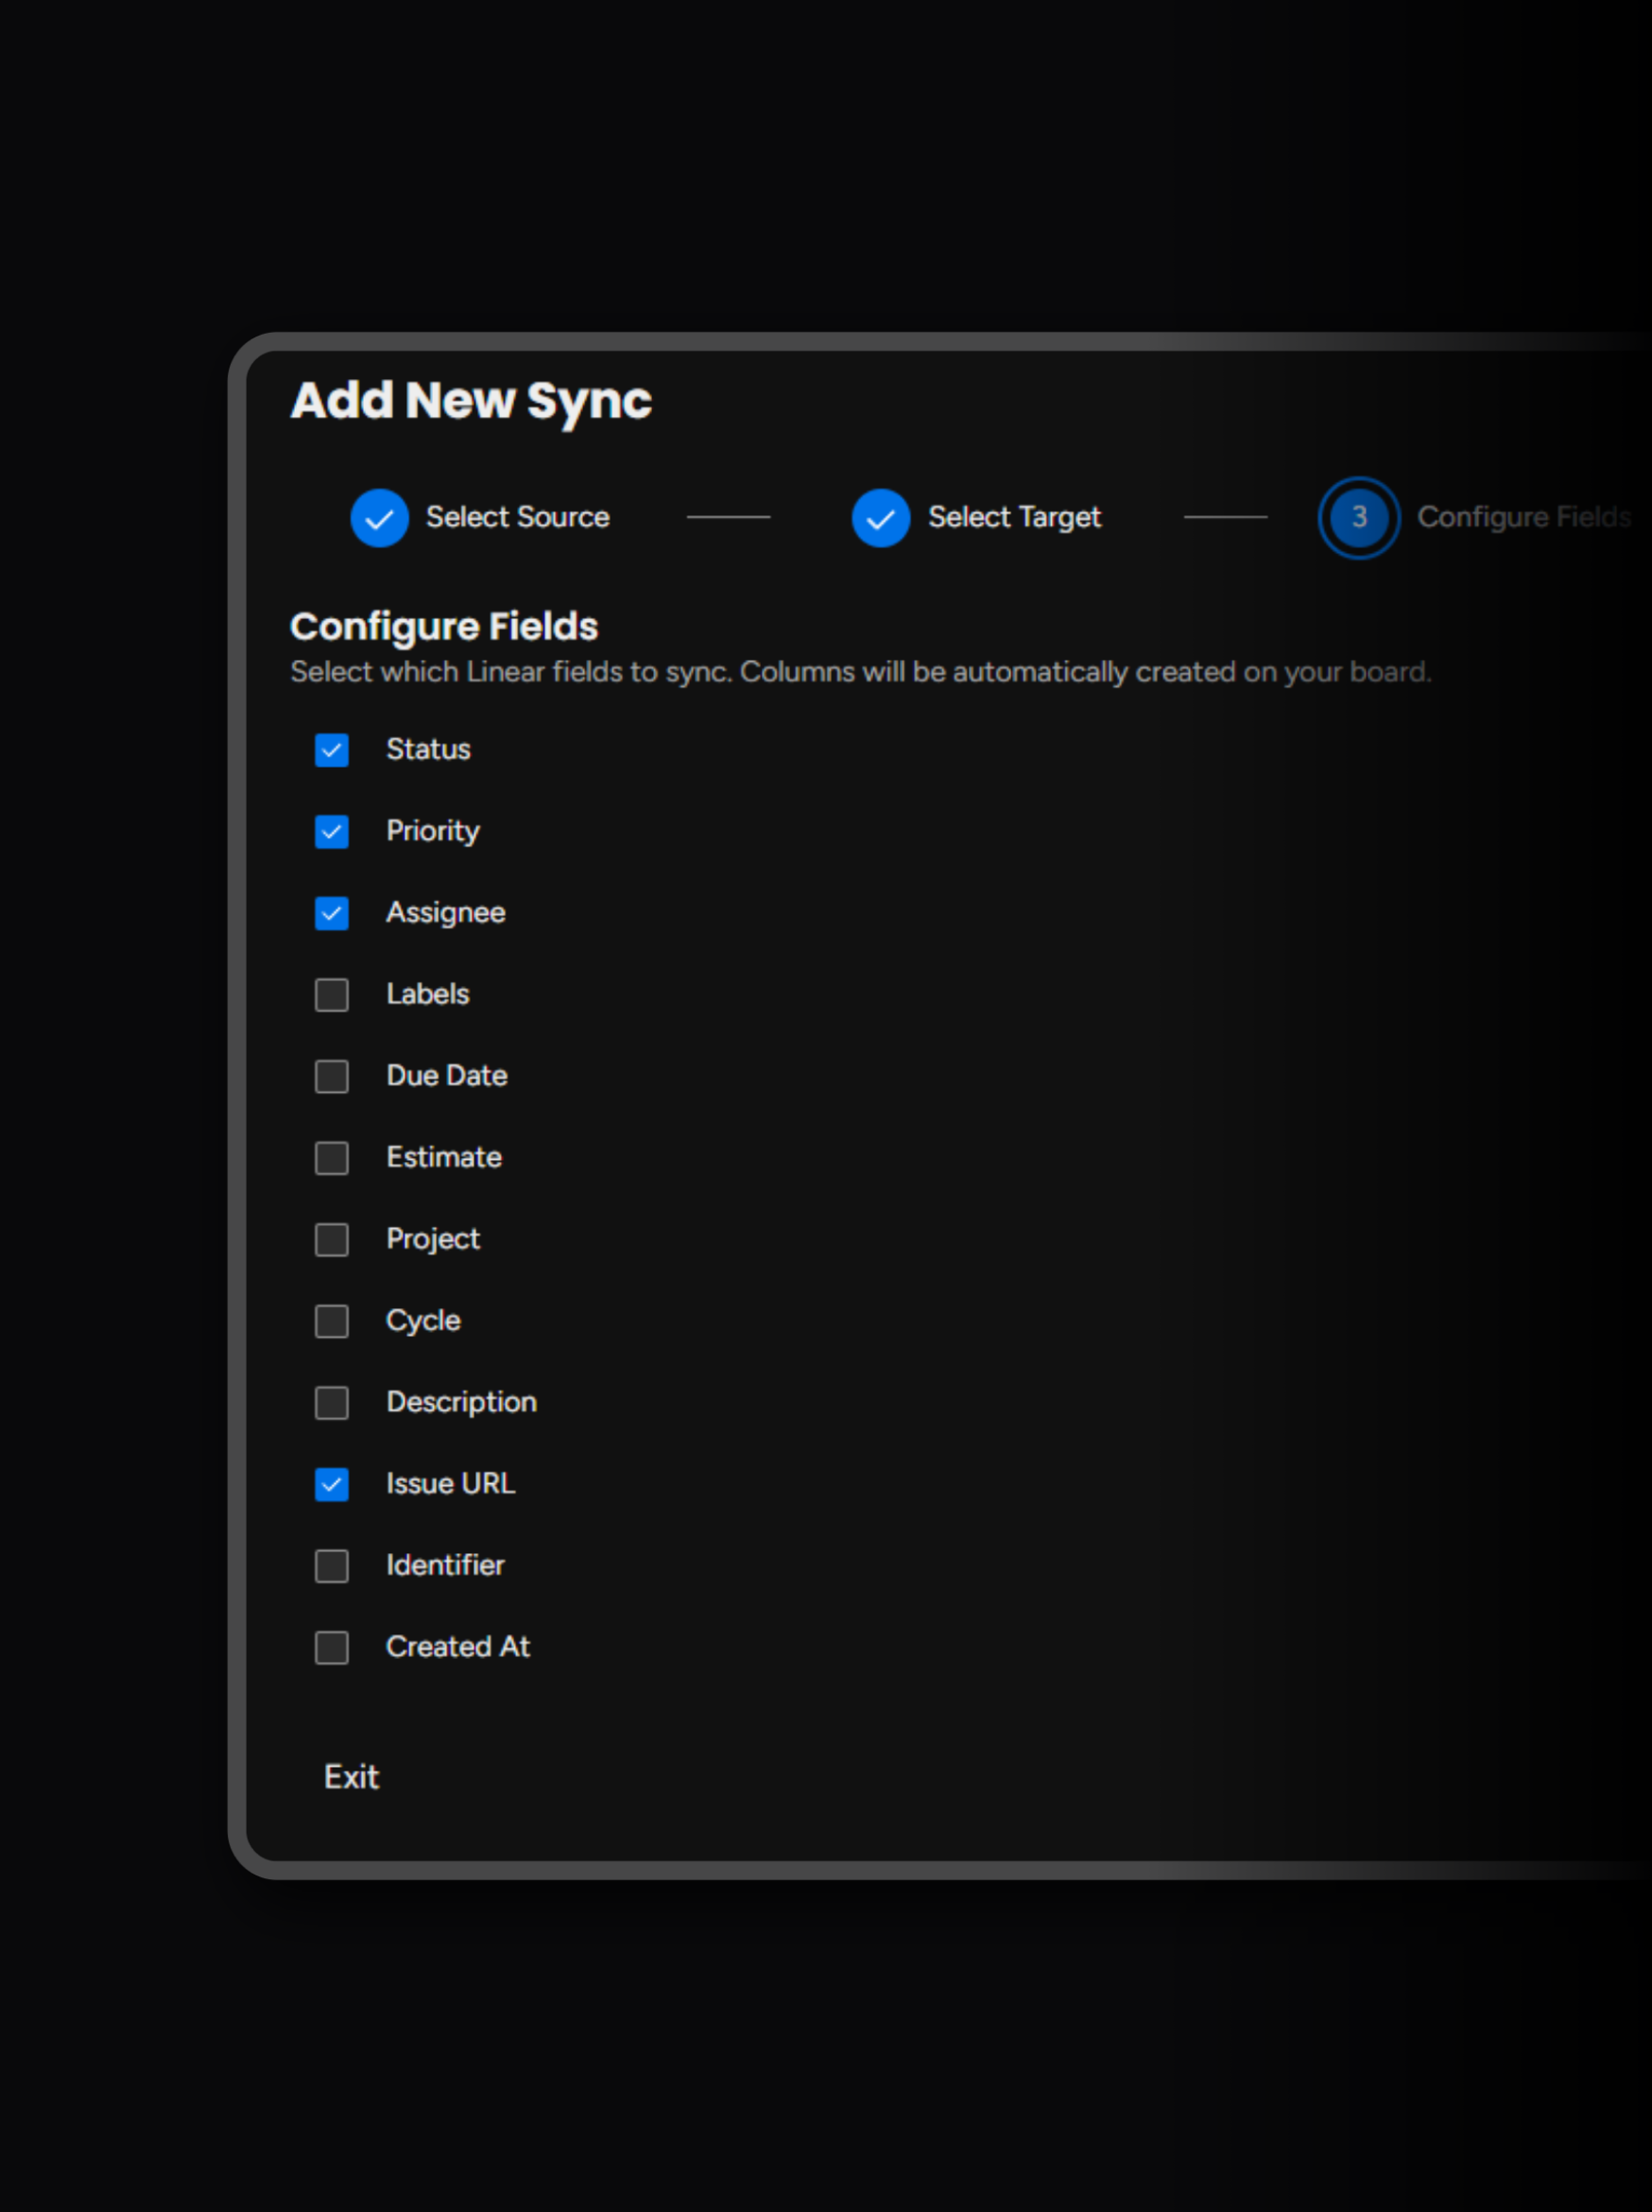Check the Created At checkbox
The width and height of the screenshot is (1652, 2212).
[x=331, y=1647]
